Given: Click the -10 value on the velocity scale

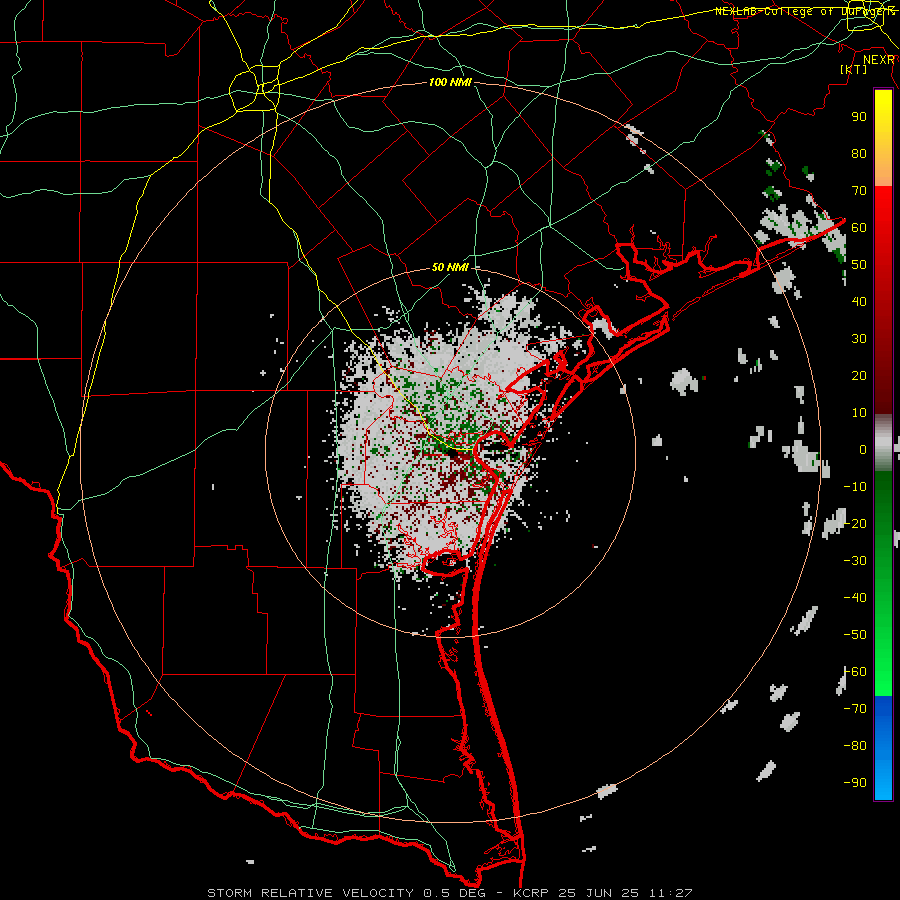Looking at the screenshot, I should [855, 487].
